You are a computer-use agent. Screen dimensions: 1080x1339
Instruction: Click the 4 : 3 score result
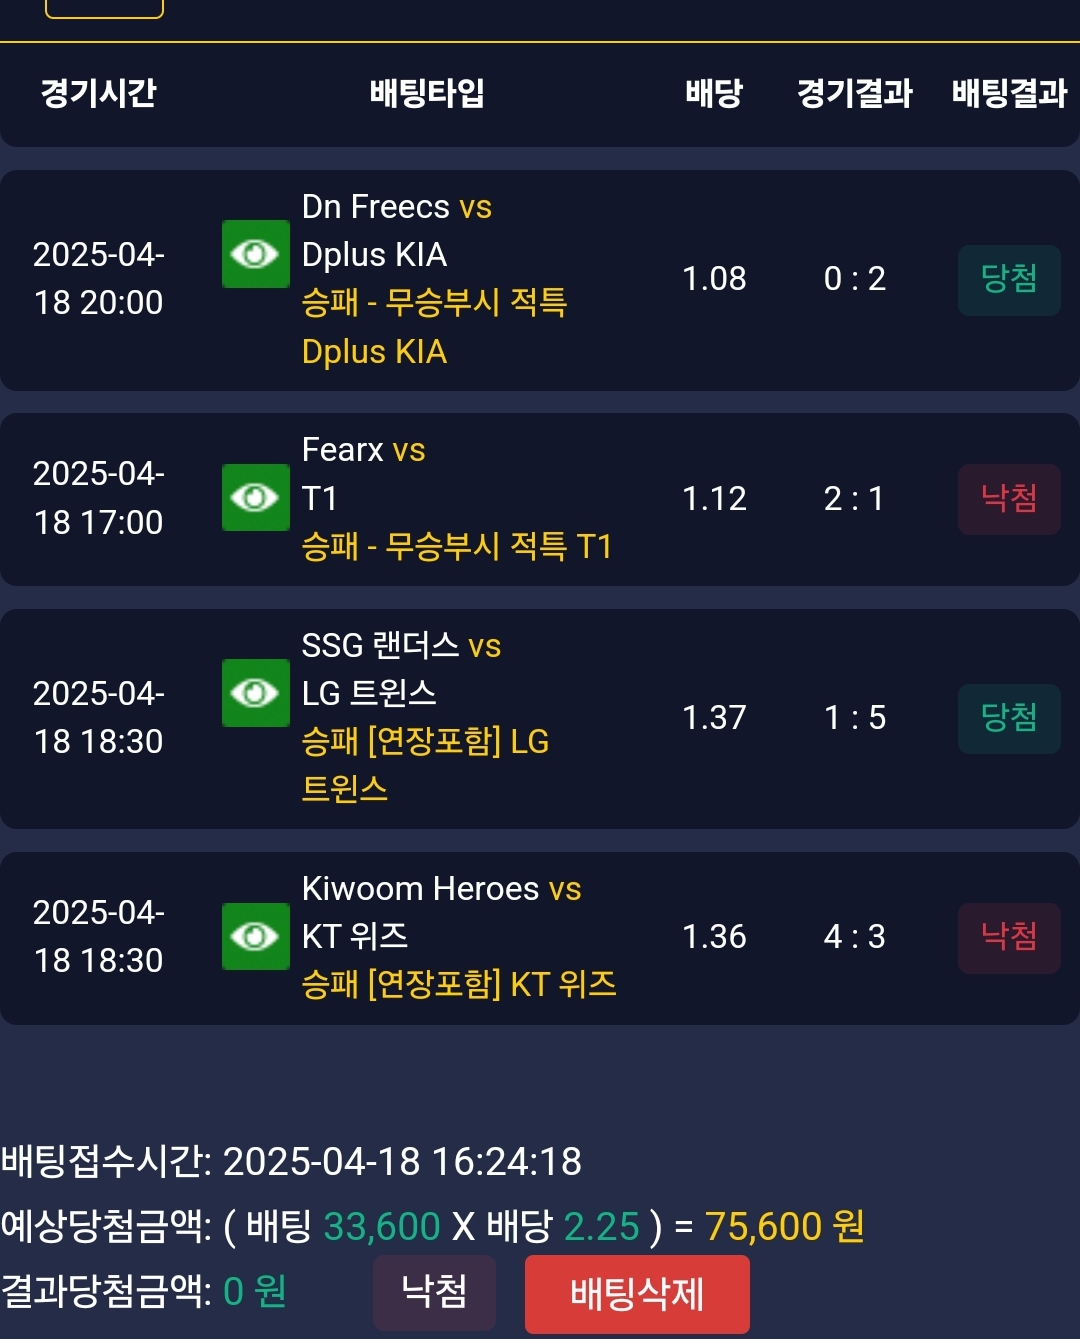point(854,937)
